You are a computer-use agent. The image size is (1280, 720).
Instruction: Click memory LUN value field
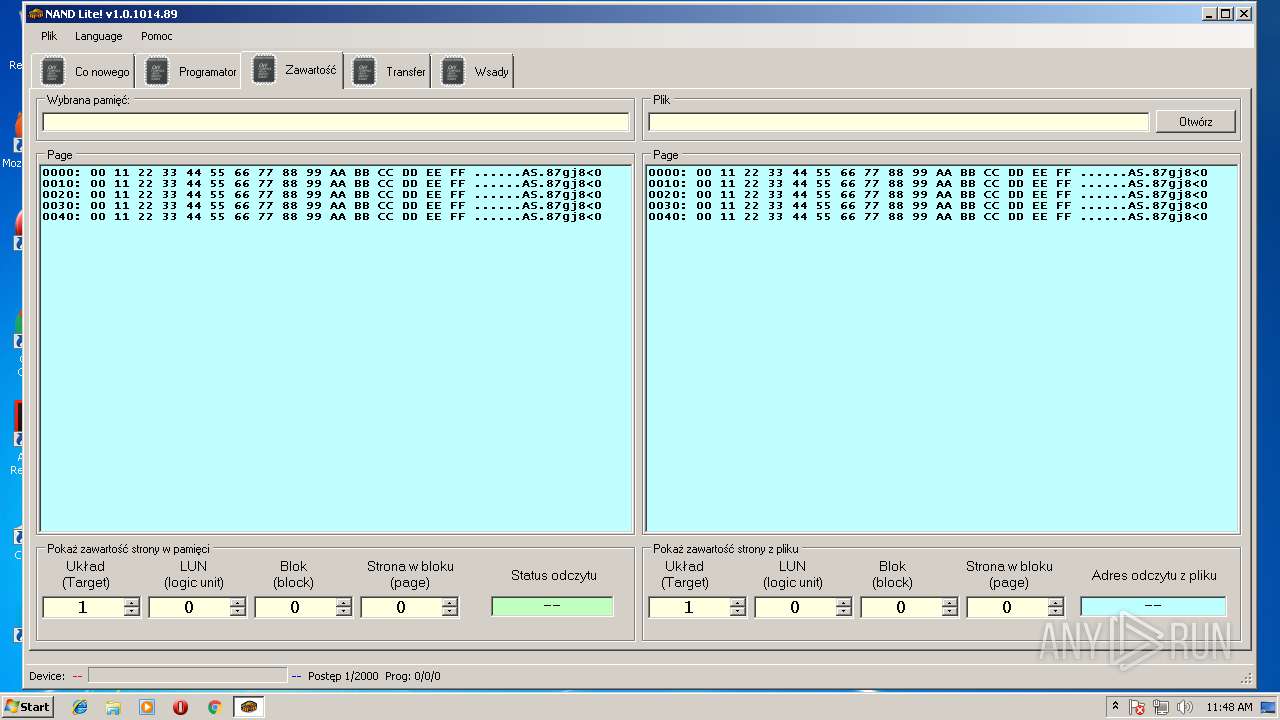[189, 607]
